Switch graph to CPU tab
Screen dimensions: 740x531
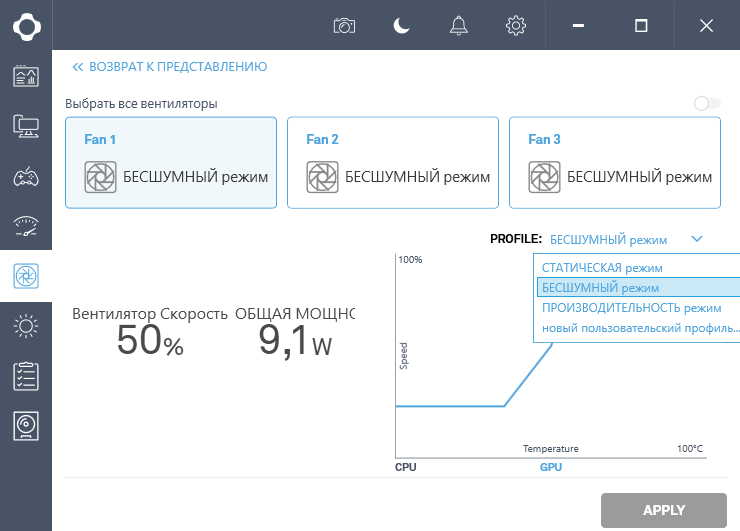pos(406,467)
